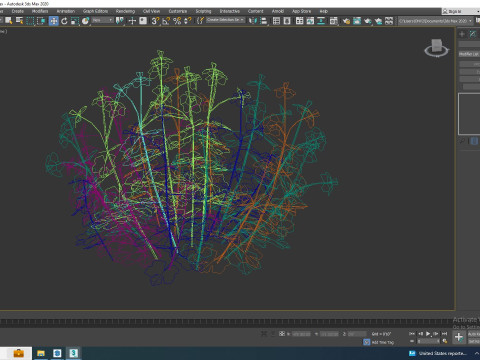Go to the end frame
The height and width of the screenshot is (360, 480).
coord(444,333)
